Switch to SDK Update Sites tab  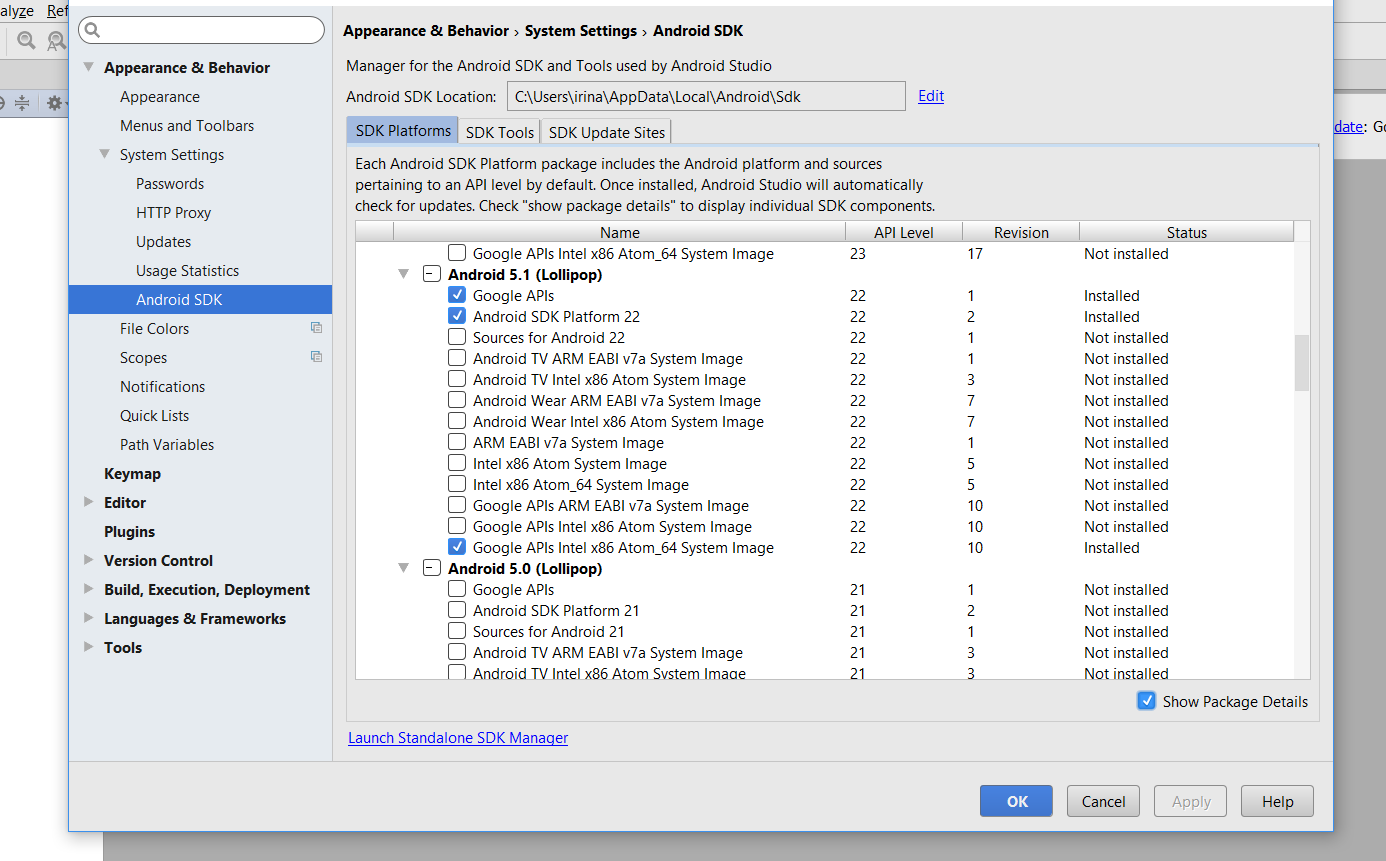coord(606,132)
